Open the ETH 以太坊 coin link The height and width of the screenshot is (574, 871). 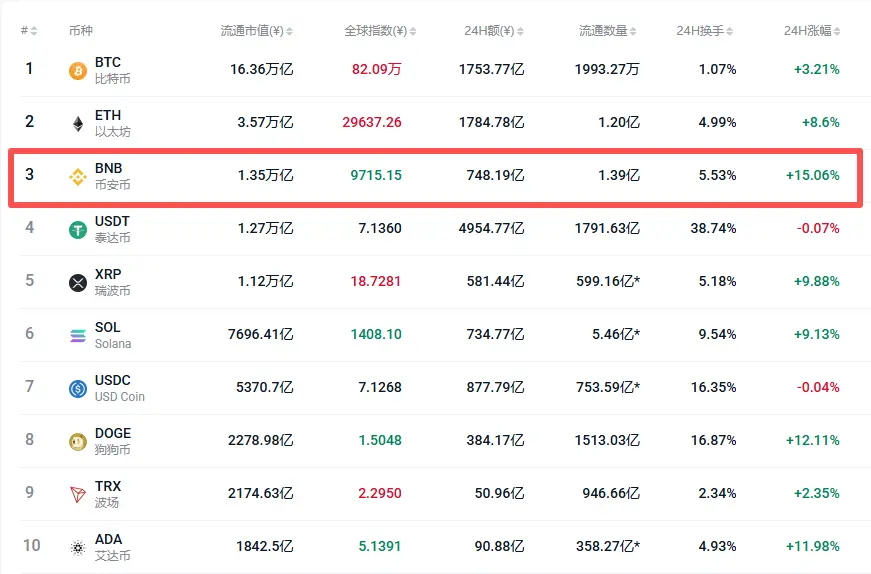coord(113,123)
